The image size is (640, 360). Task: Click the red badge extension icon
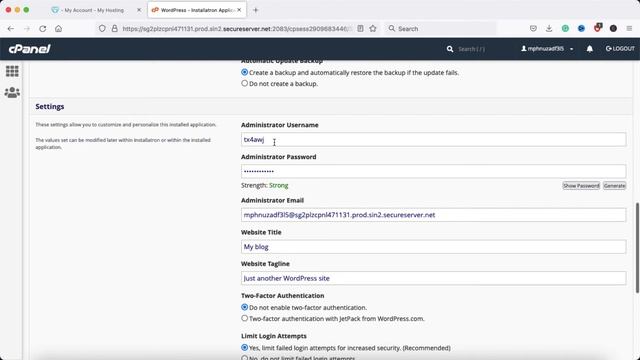coord(598,28)
